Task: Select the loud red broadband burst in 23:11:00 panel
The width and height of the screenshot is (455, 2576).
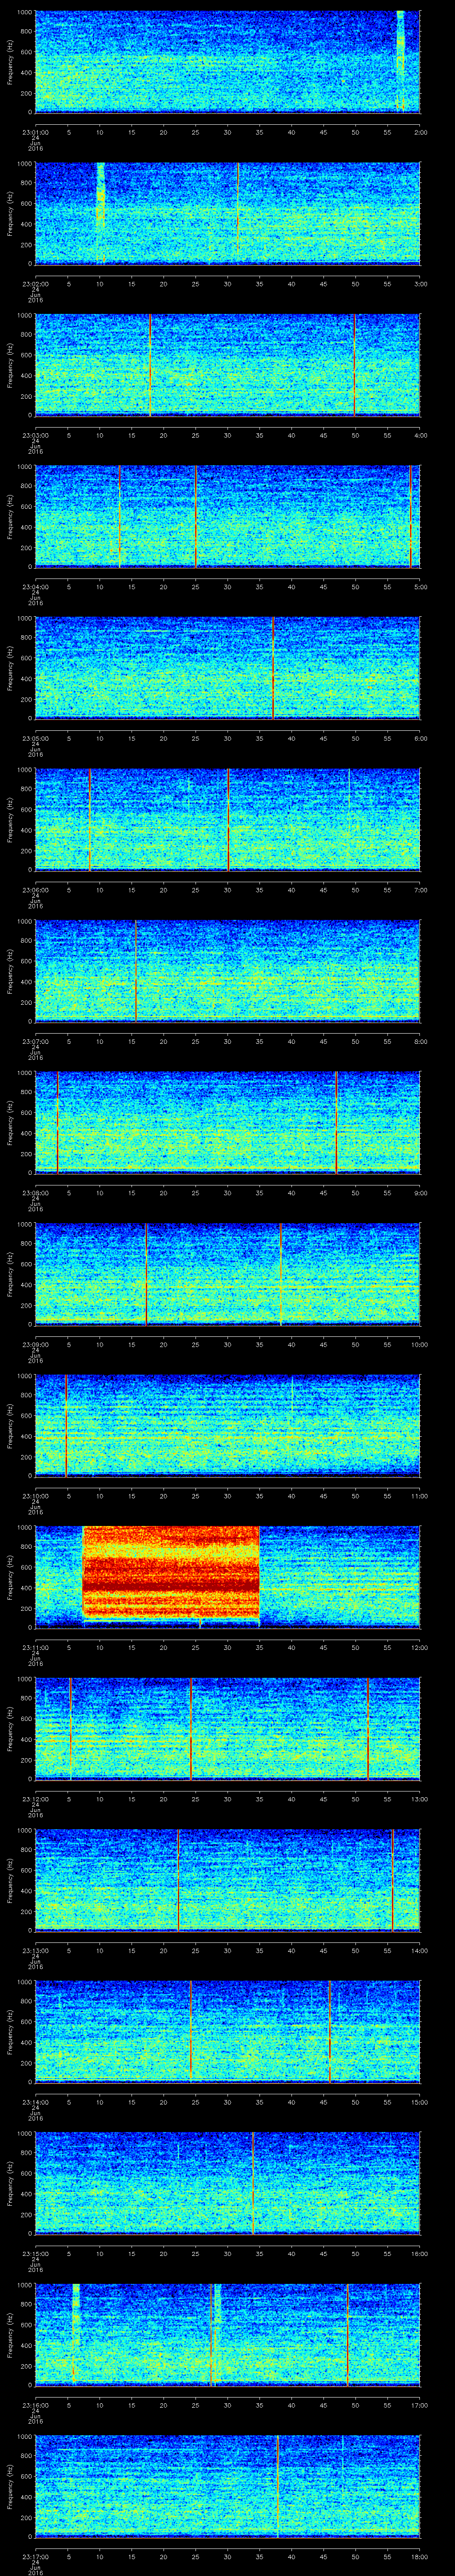Action: [171, 1572]
